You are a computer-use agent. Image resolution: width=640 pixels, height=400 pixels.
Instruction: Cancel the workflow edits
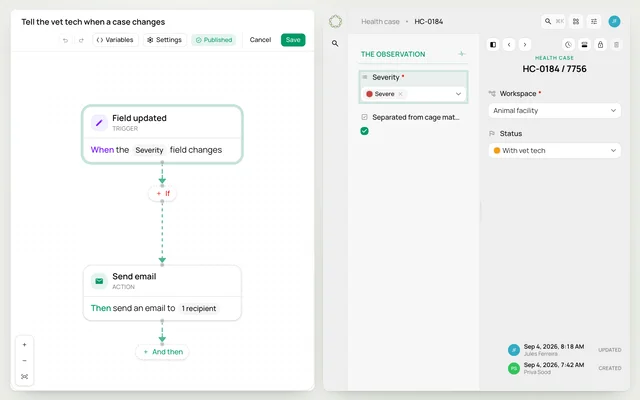click(260, 40)
